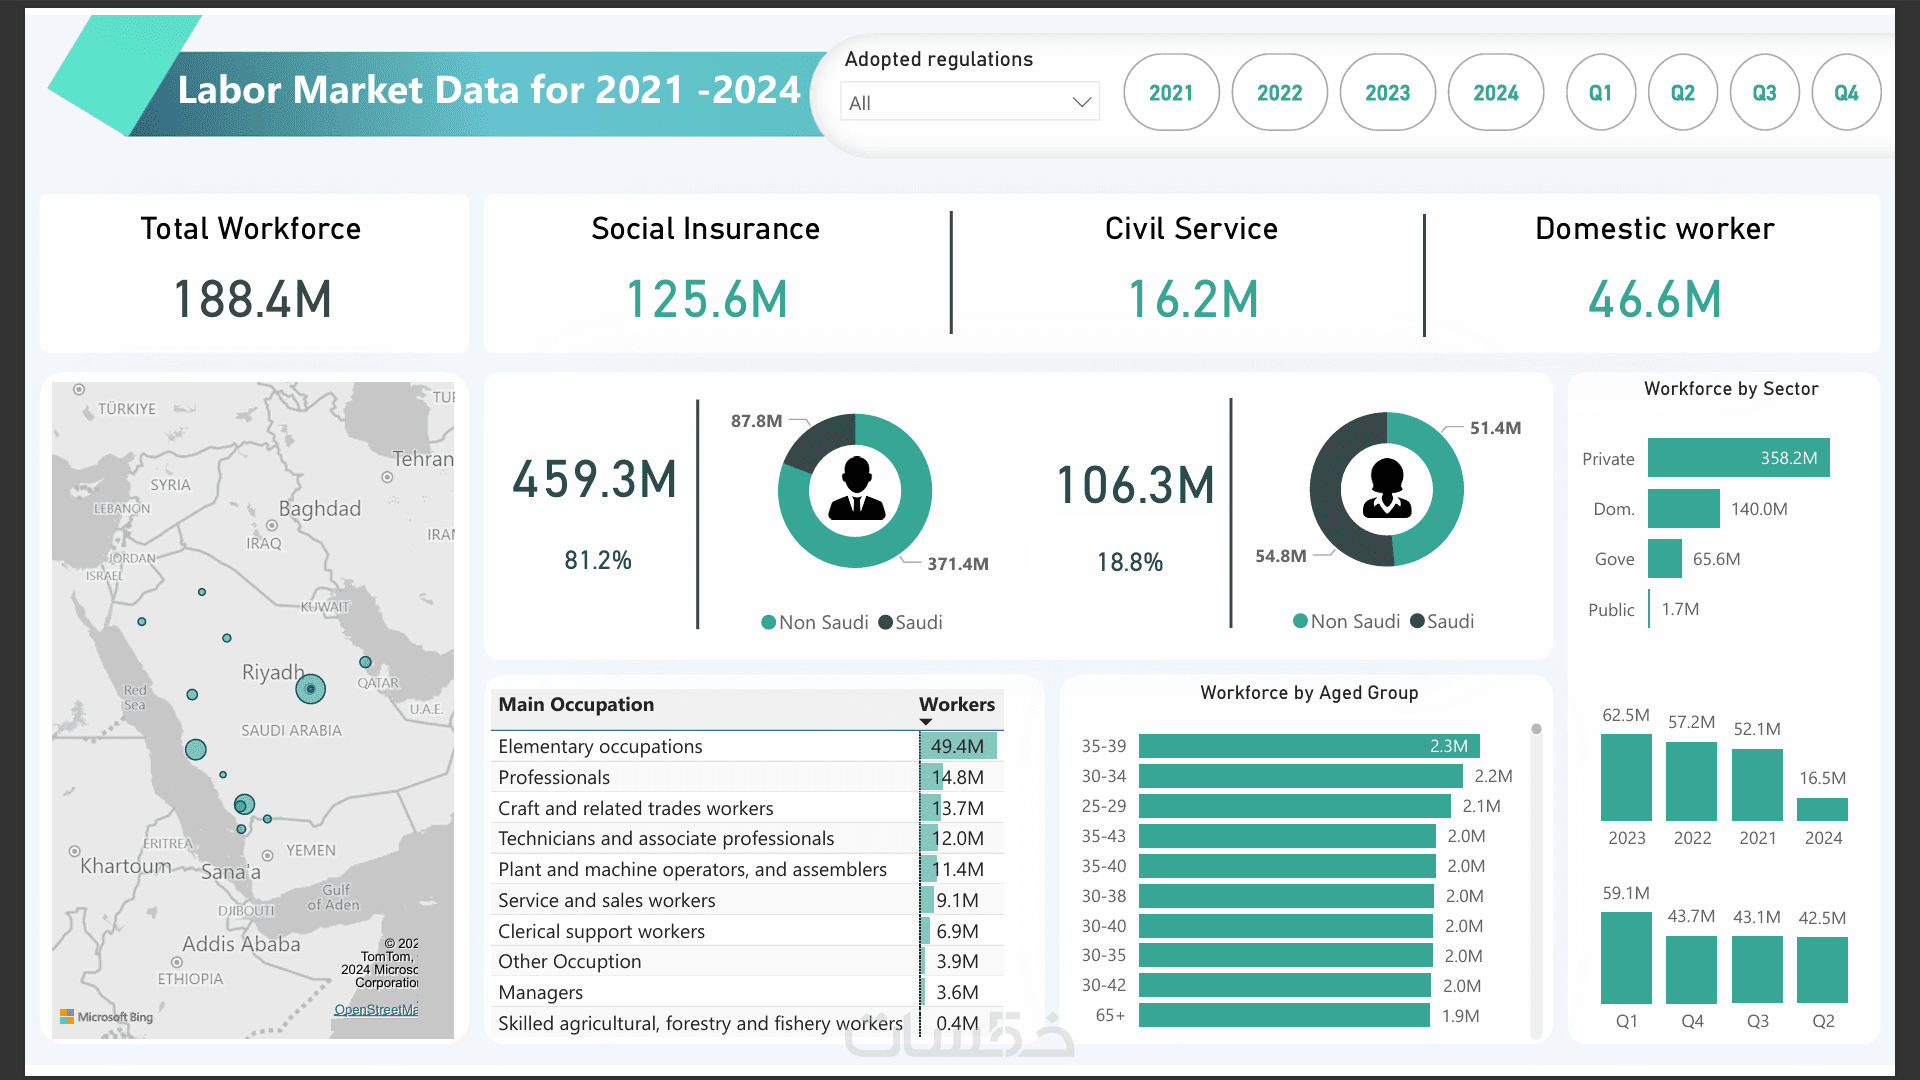Image resolution: width=1920 pixels, height=1080 pixels.
Task: Click the Riyadh bubble on map
Action: pyautogui.click(x=311, y=689)
